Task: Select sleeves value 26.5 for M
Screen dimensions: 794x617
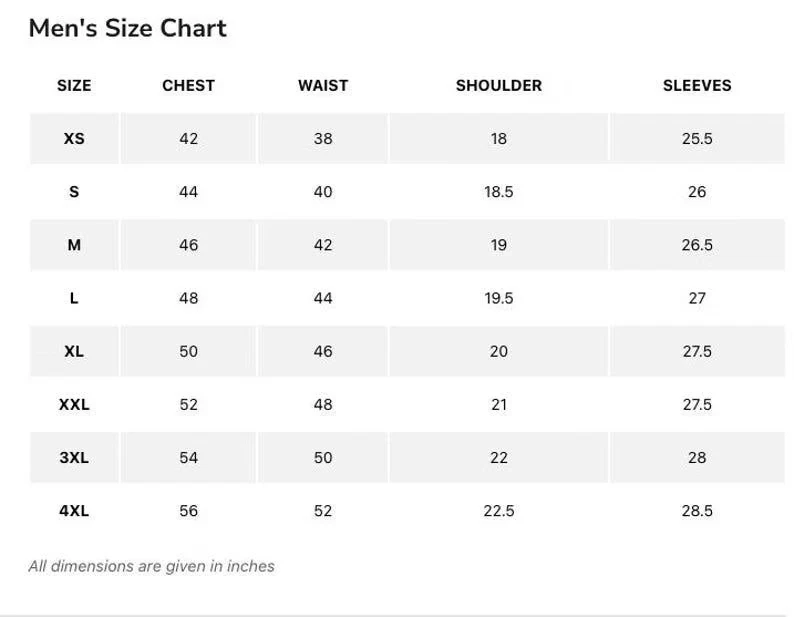Action: 697,245
